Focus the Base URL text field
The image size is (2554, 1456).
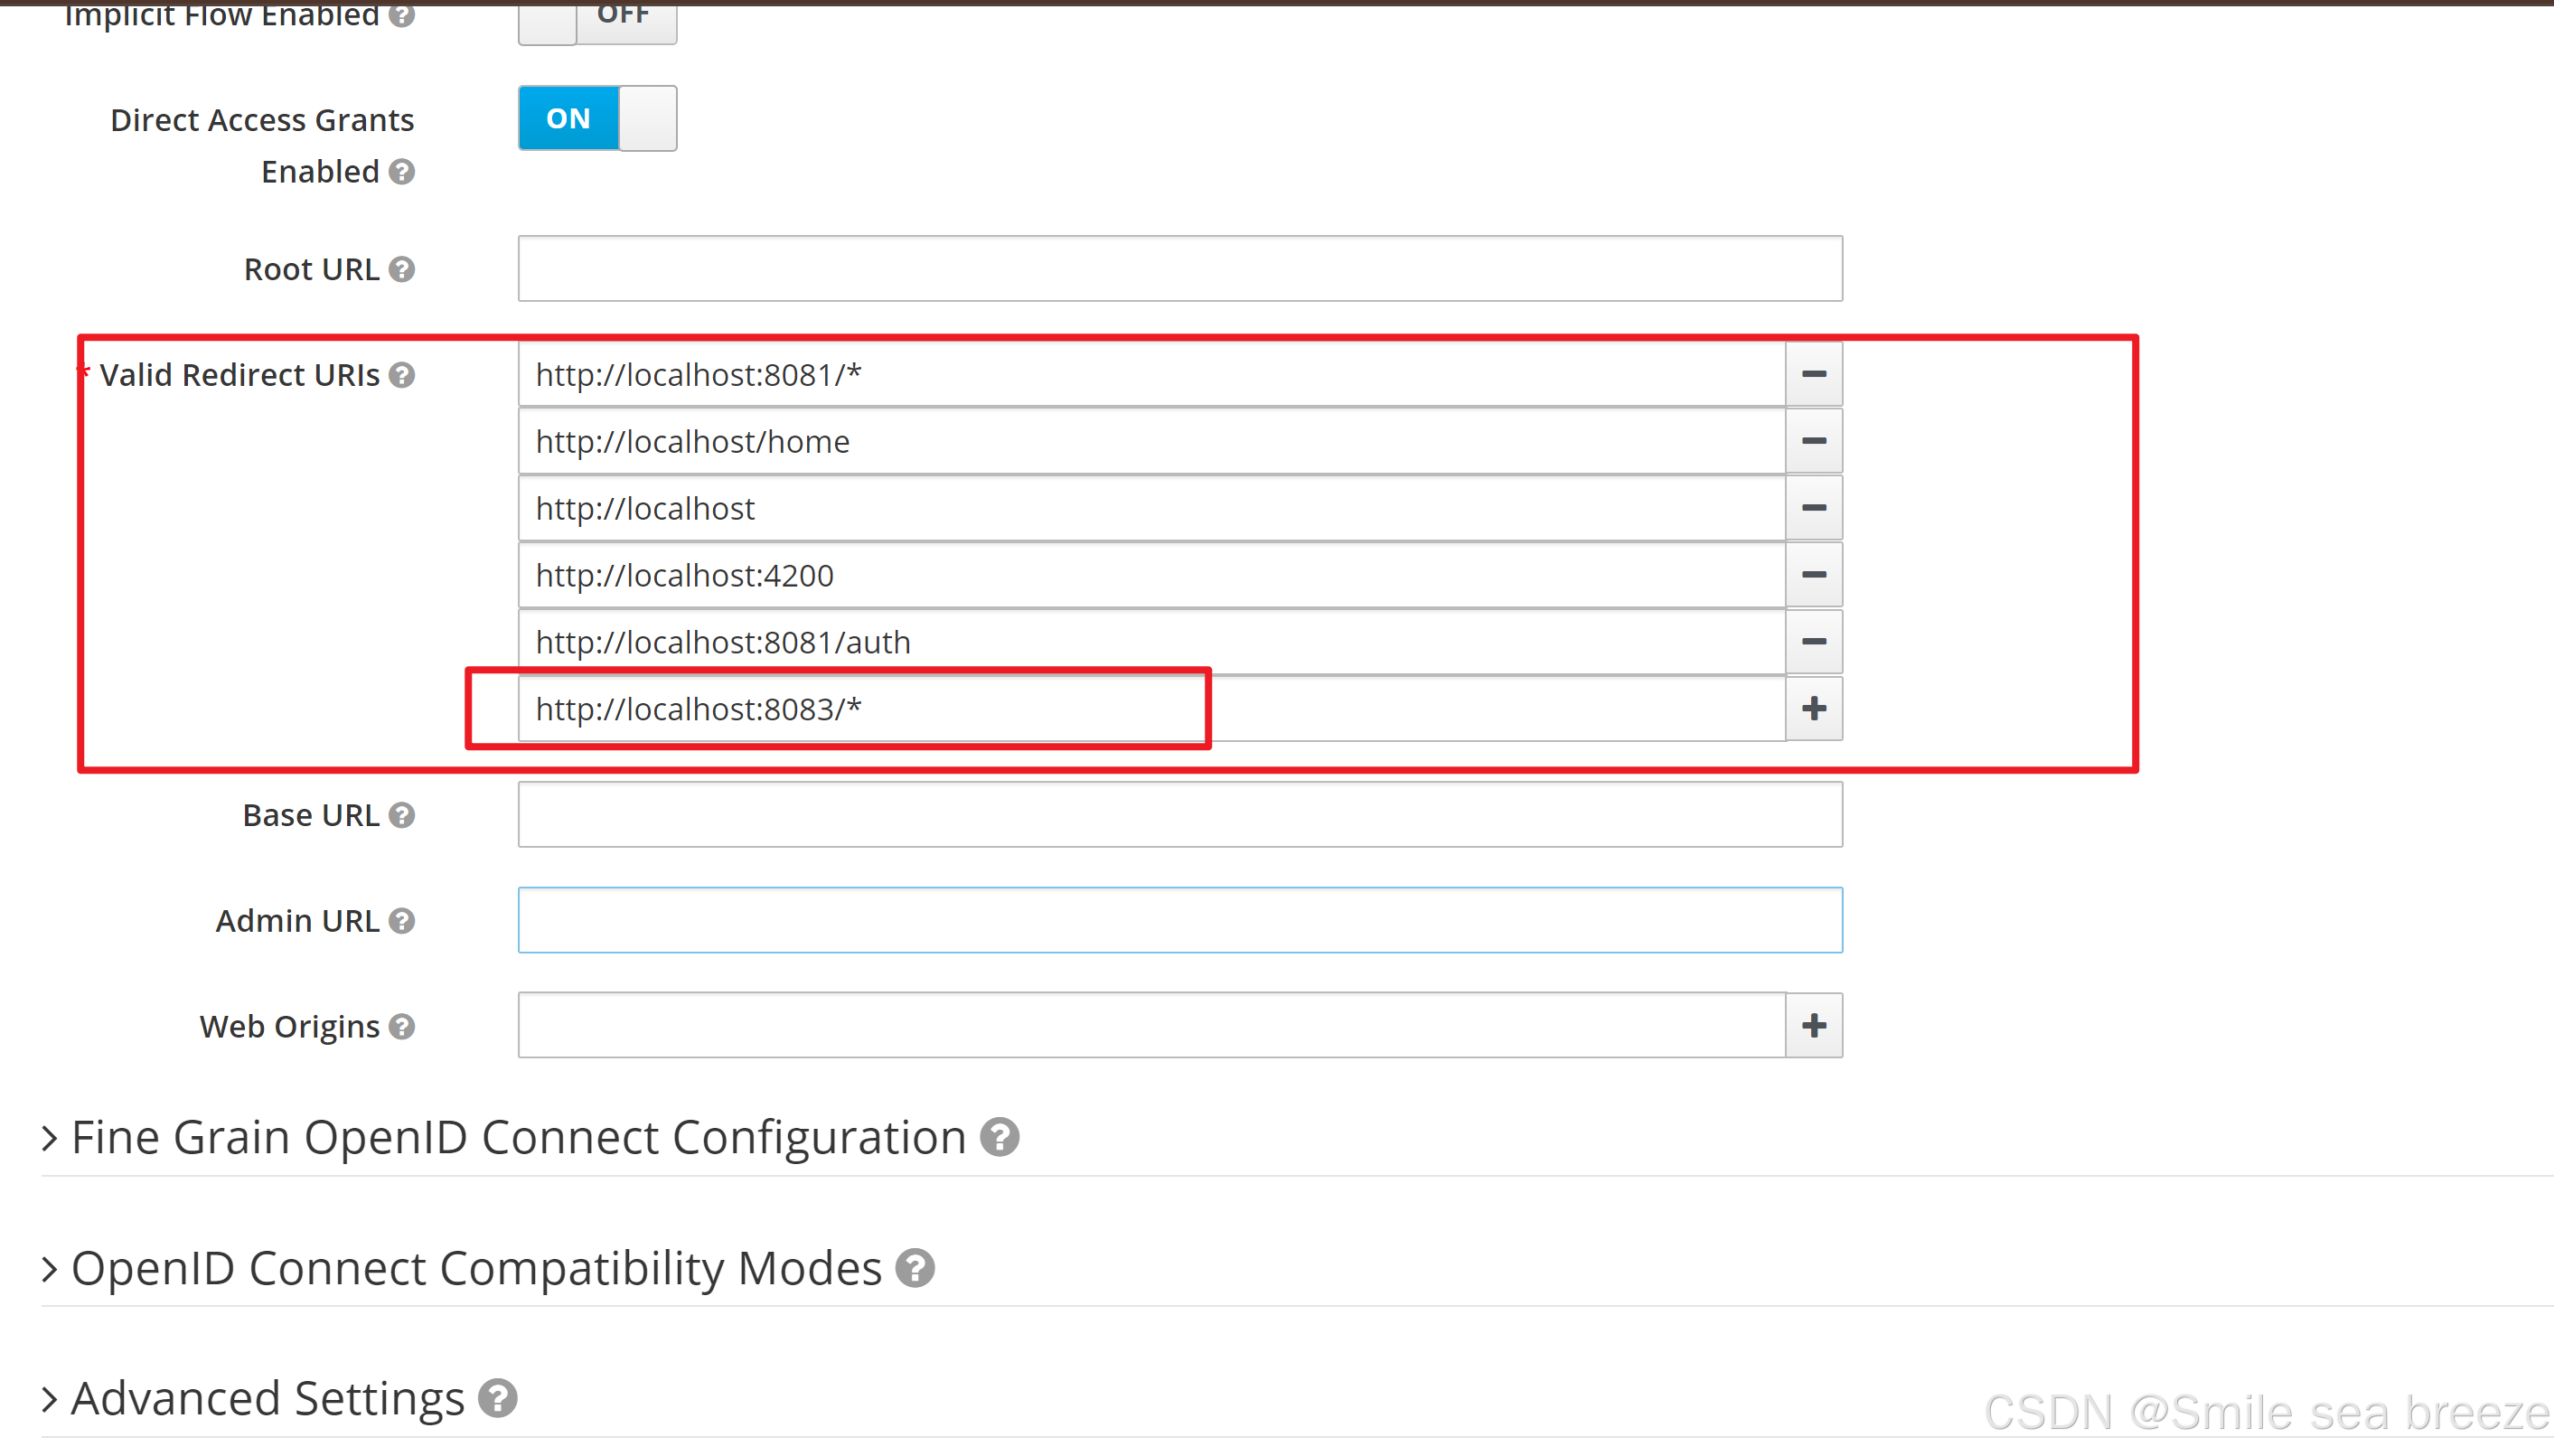click(x=1179, y=814)
